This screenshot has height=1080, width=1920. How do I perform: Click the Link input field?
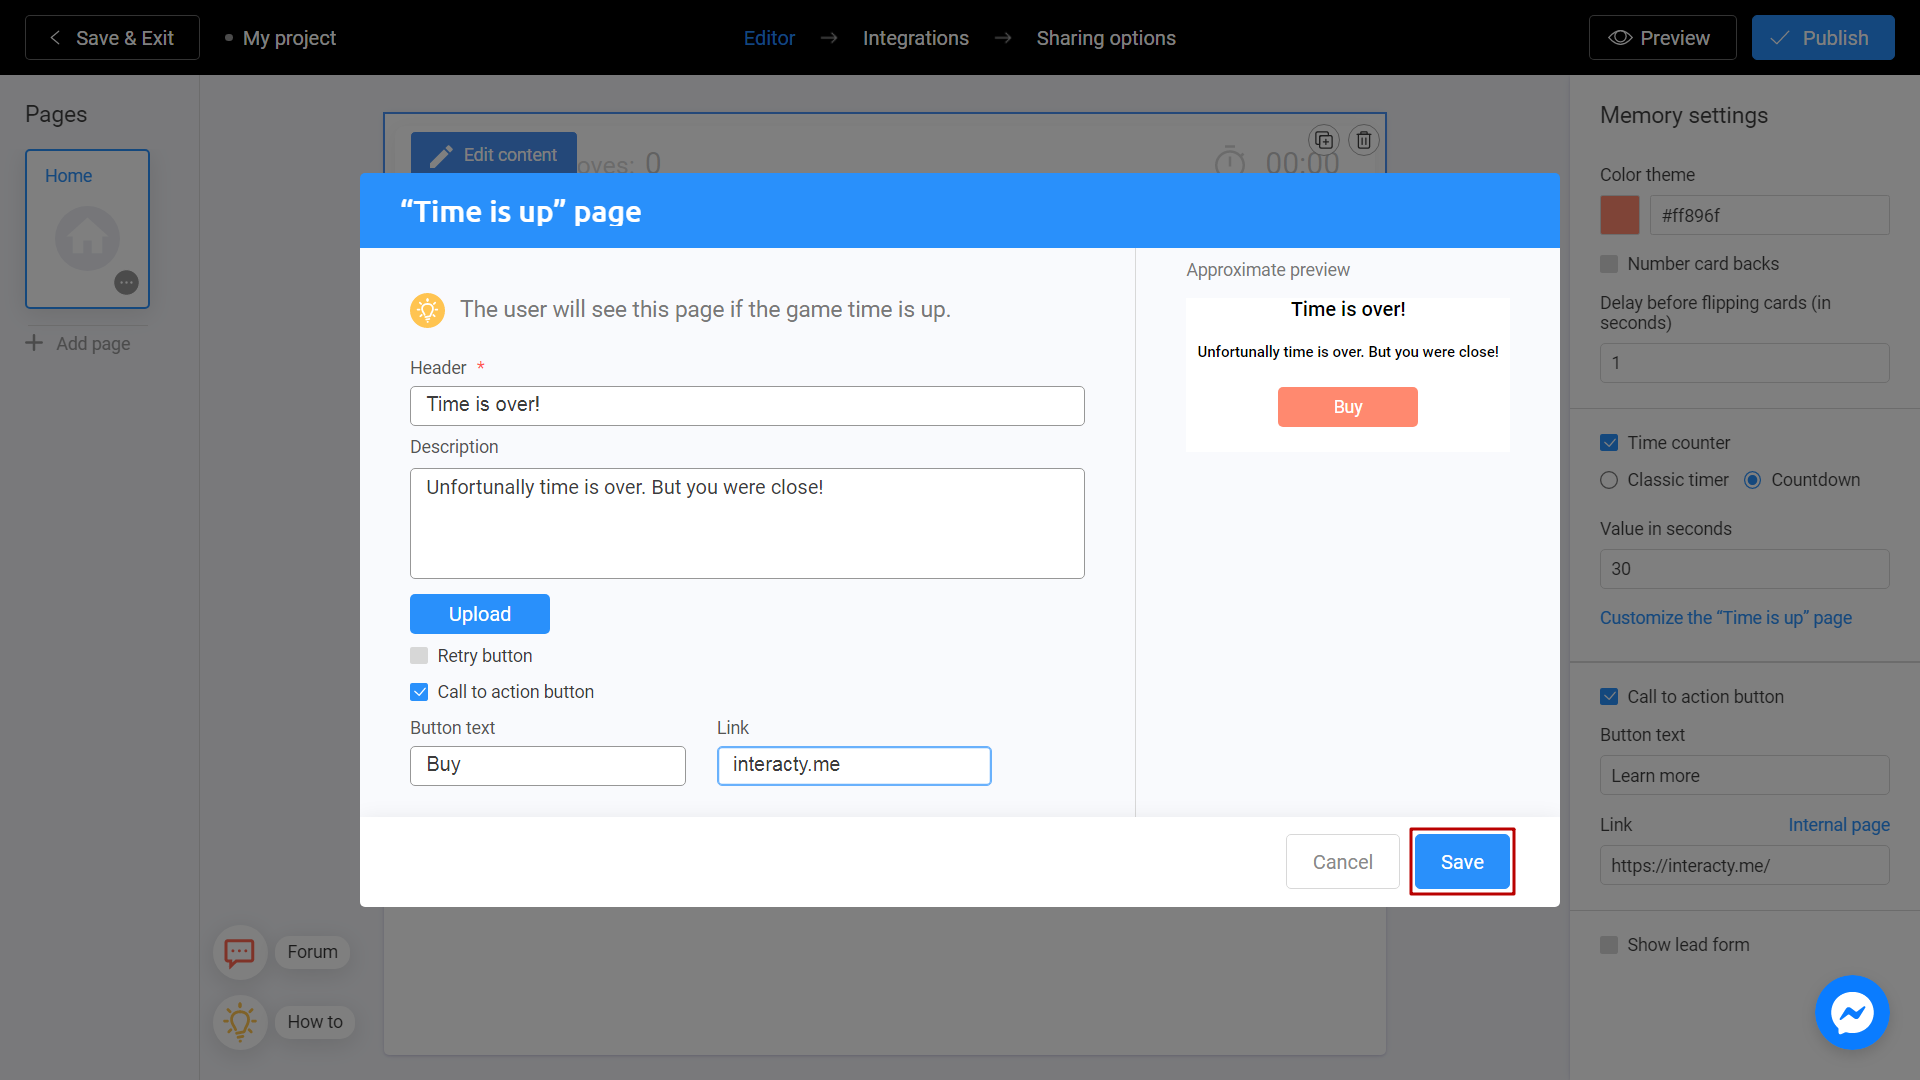[853, 765]
